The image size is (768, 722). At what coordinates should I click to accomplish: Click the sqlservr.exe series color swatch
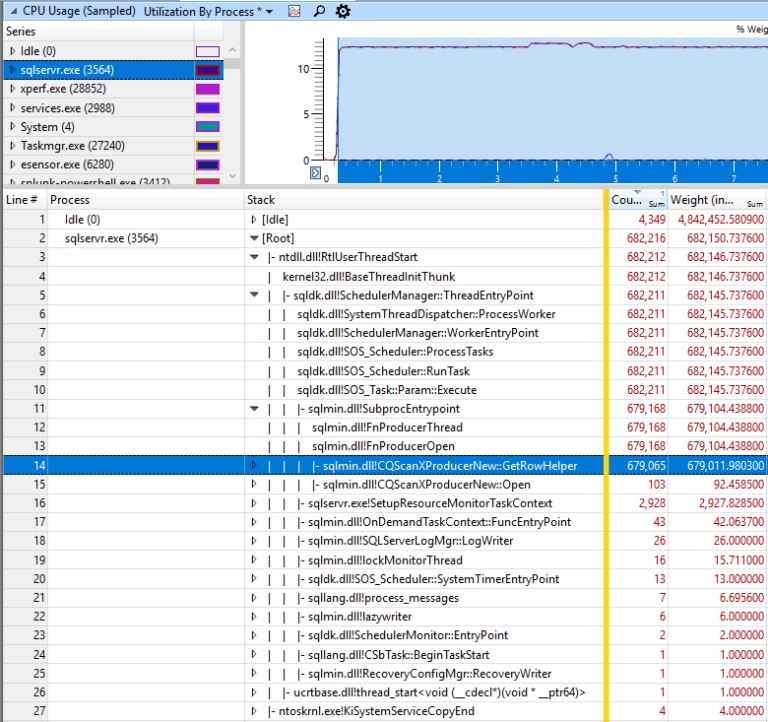pos(208,70)
